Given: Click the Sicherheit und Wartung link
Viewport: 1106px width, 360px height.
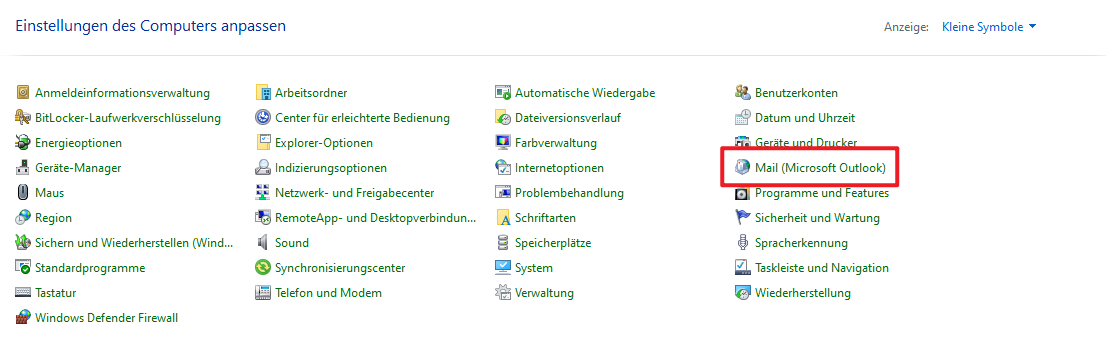Looking at the screenshot, I should click(817, 218).
